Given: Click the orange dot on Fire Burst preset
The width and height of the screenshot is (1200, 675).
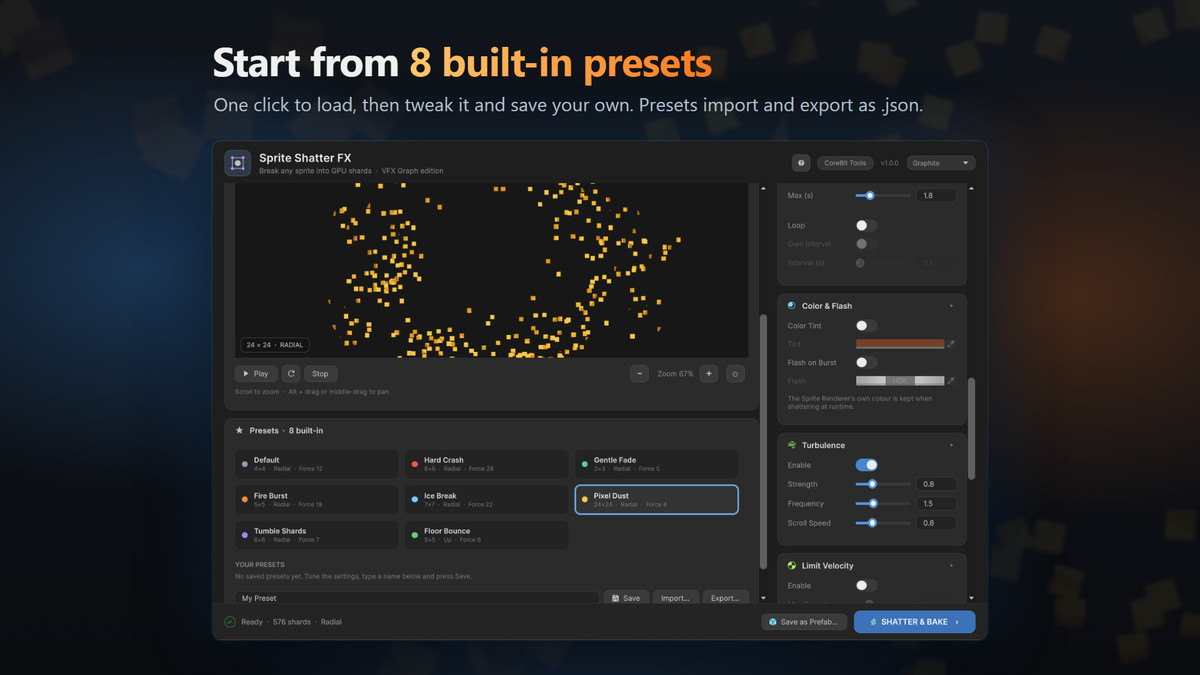Looking at the screenshot, I should (x=245, y=499).
